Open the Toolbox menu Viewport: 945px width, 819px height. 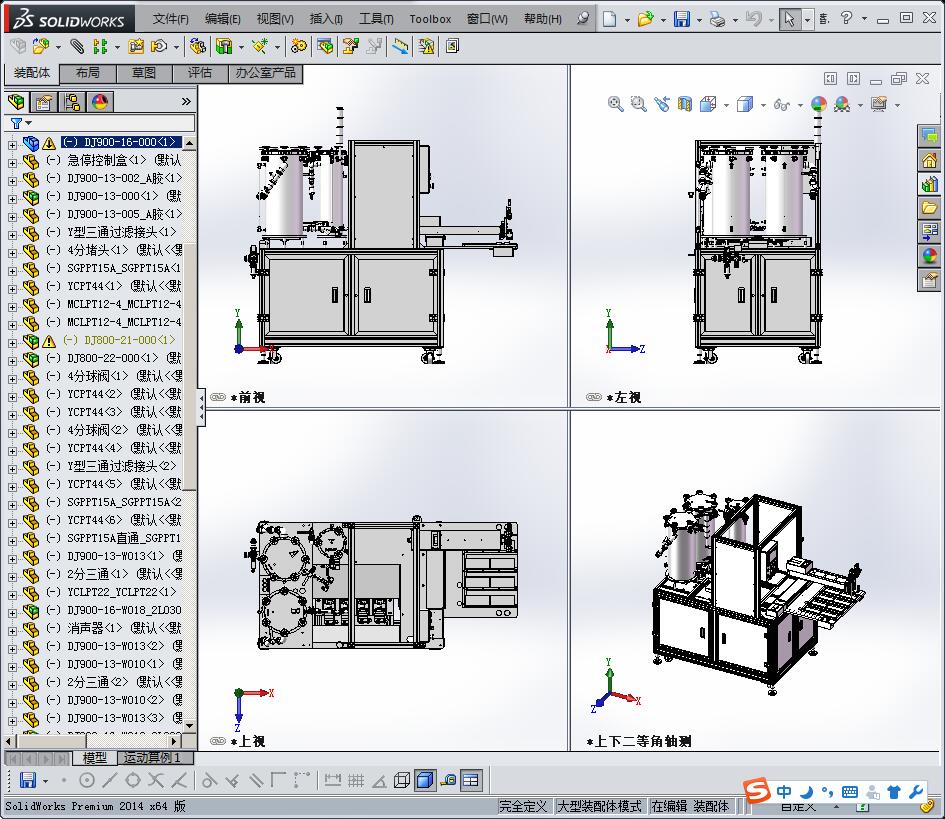coord(430,19)
